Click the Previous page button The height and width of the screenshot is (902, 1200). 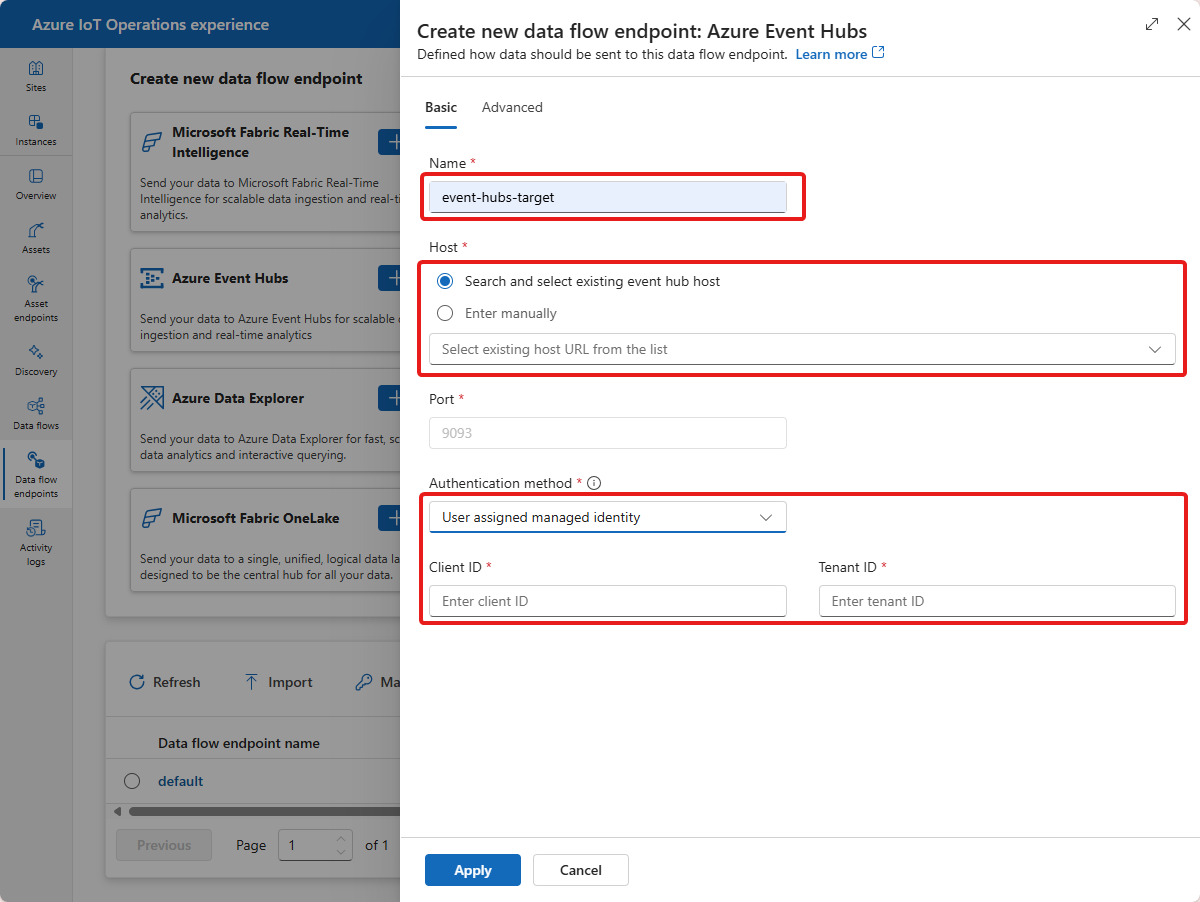164,845
